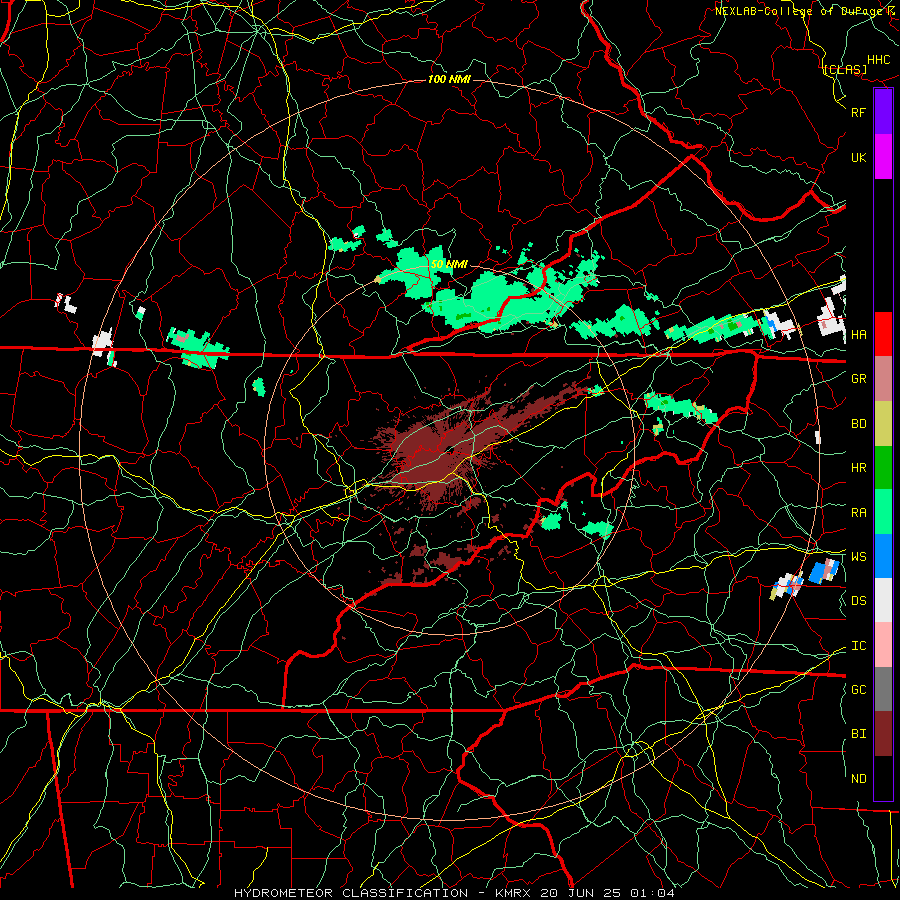Viewport: 900px width, 900px height.
Task: Pick the olive-yellow BD legend swatch
Action: point(883,424)
